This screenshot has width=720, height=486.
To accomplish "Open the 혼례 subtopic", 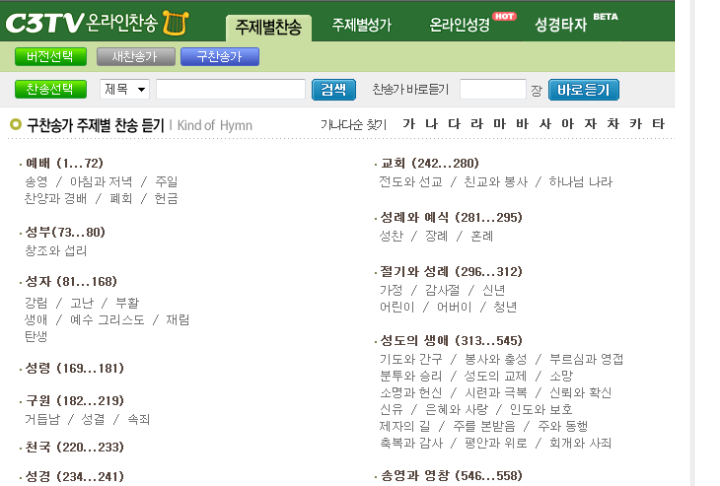I will [x=482, y=236].
